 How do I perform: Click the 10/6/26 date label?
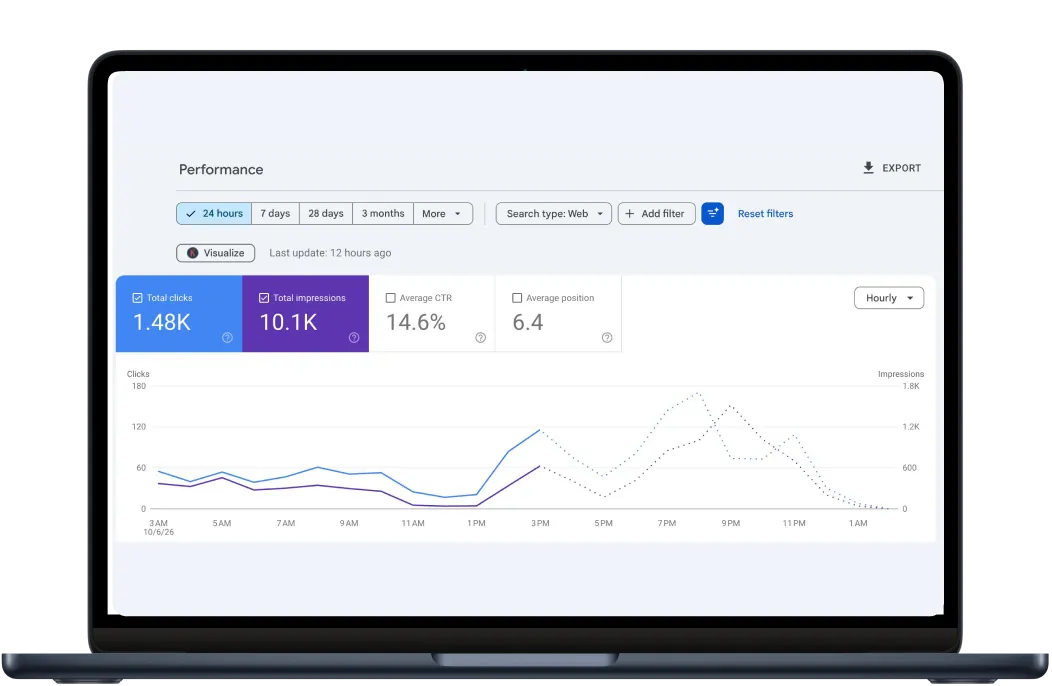click(x=158, y=532)
